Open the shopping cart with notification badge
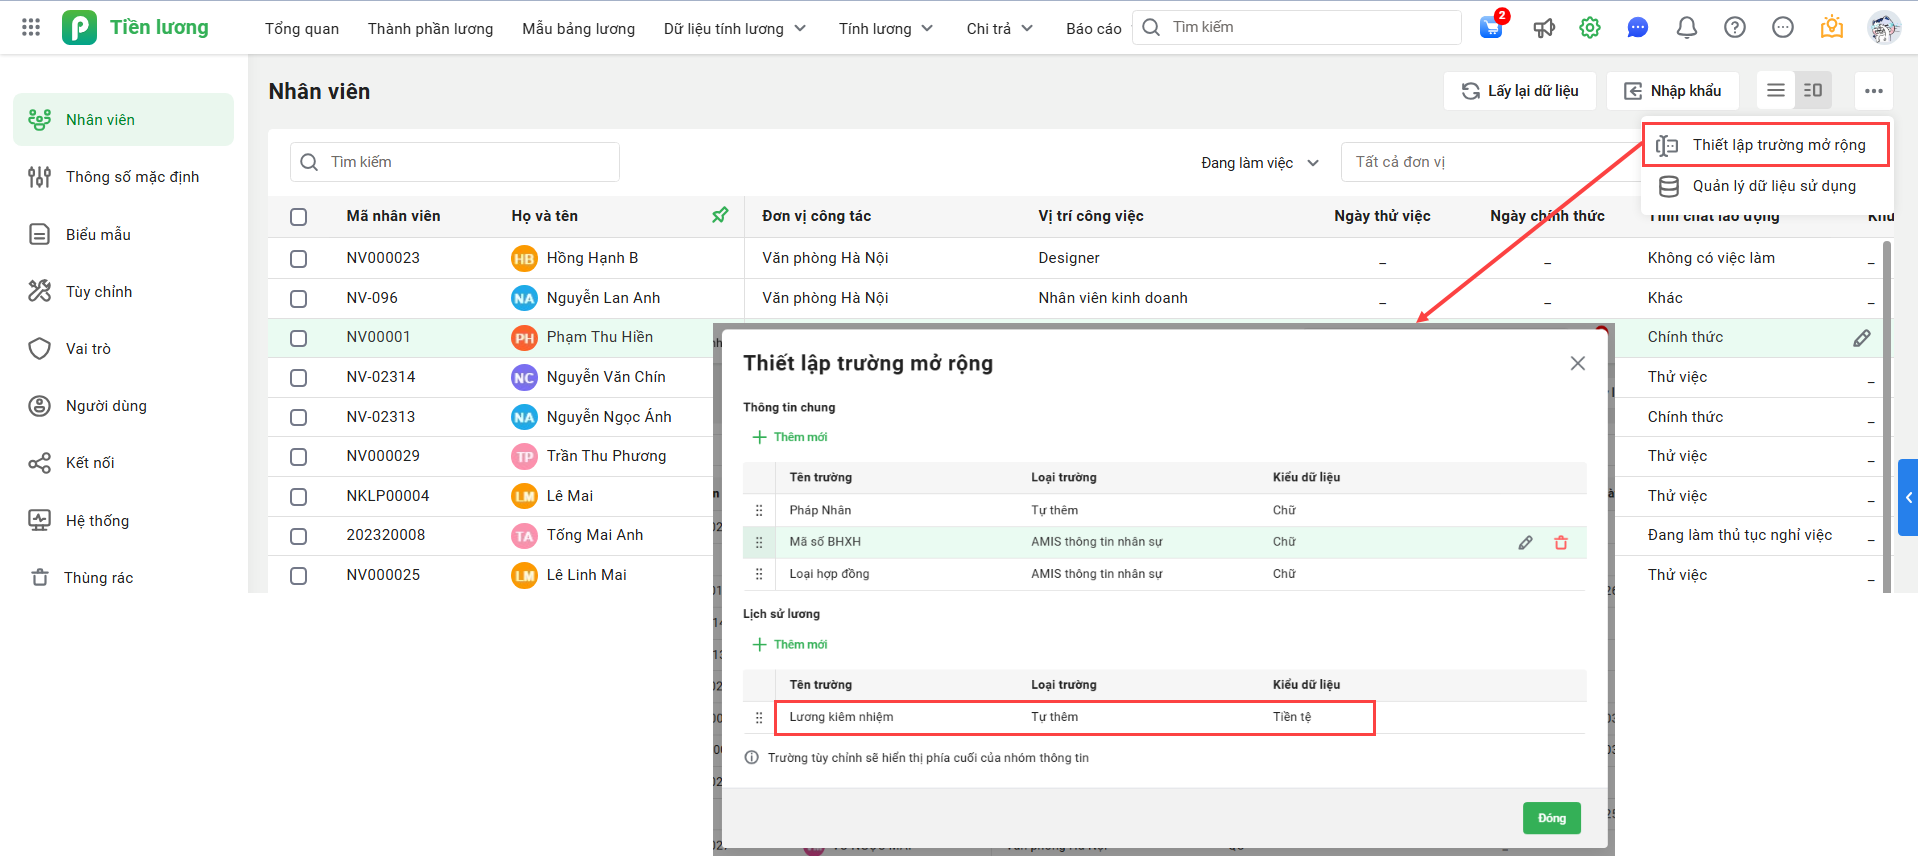This screenshot has width=1918, height=856. click(1491, 27)
